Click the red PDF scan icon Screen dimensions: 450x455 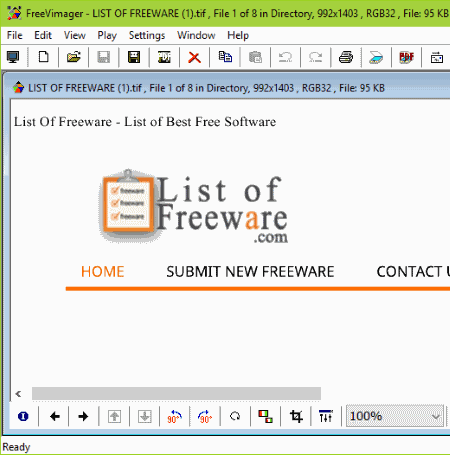coord(406,57)
